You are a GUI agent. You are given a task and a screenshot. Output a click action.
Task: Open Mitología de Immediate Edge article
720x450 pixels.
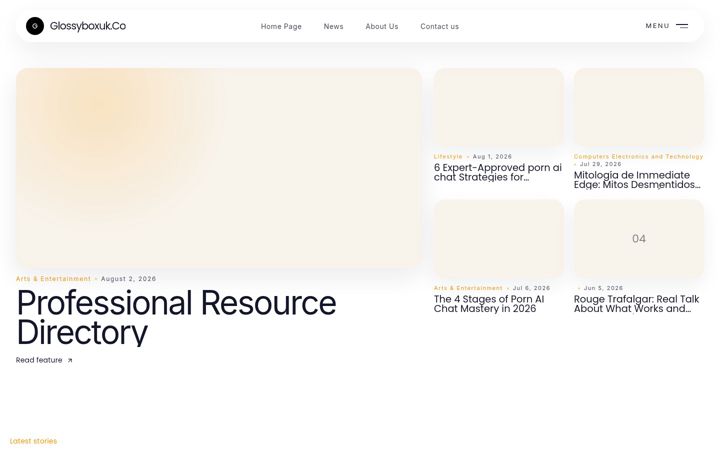click(x=637, y=180)
